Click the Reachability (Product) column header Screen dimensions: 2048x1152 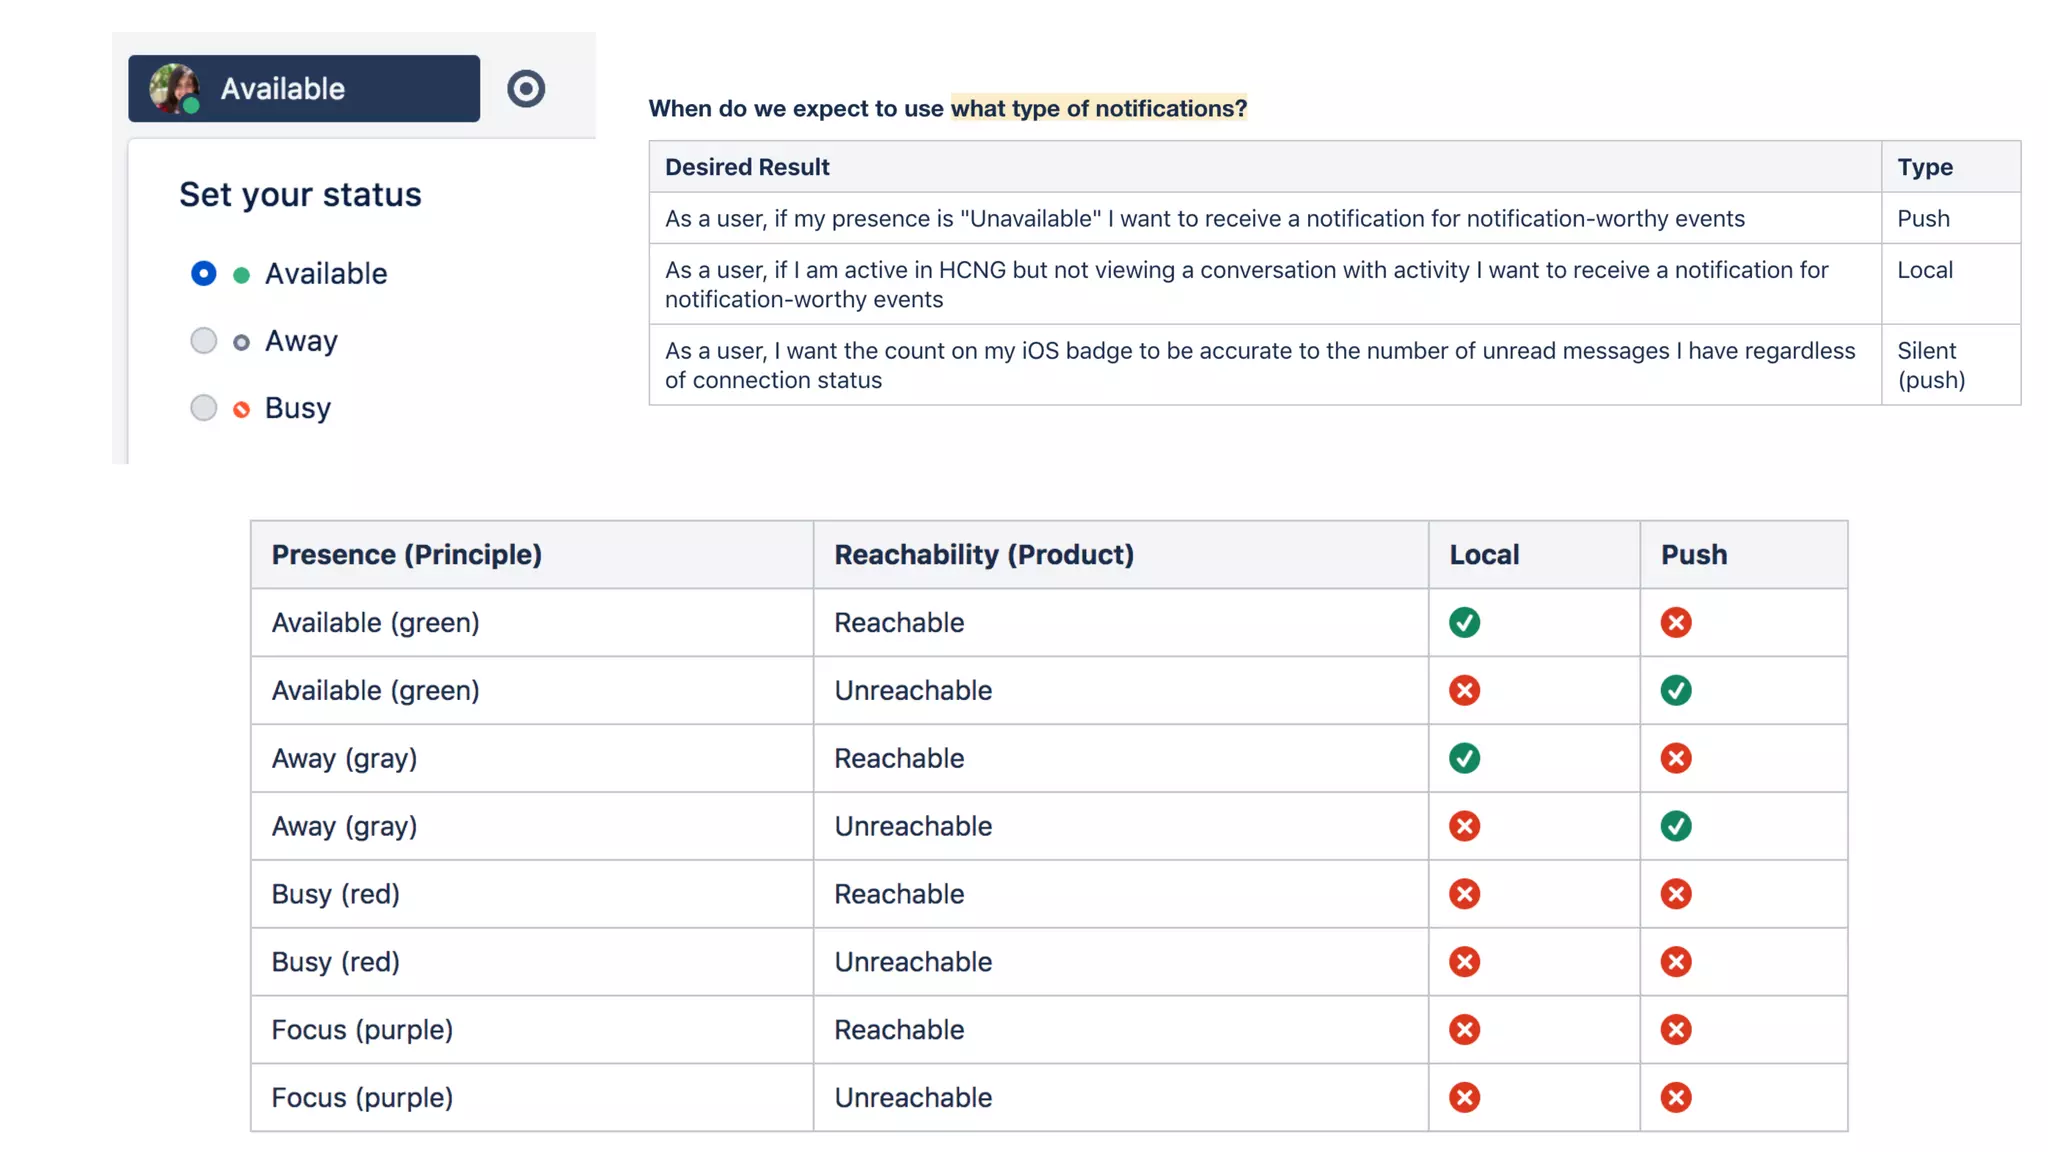tap(984, 555)
